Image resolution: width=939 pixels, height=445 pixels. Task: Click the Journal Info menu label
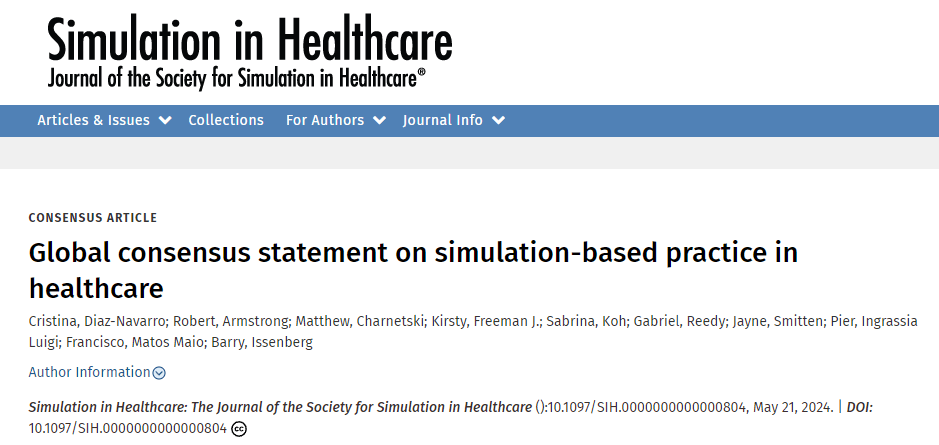point(442,120)
